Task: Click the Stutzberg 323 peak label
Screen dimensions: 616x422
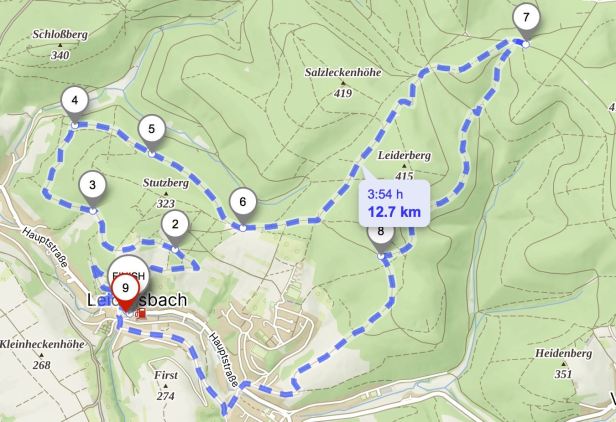Action: click(x=166, y=193)
